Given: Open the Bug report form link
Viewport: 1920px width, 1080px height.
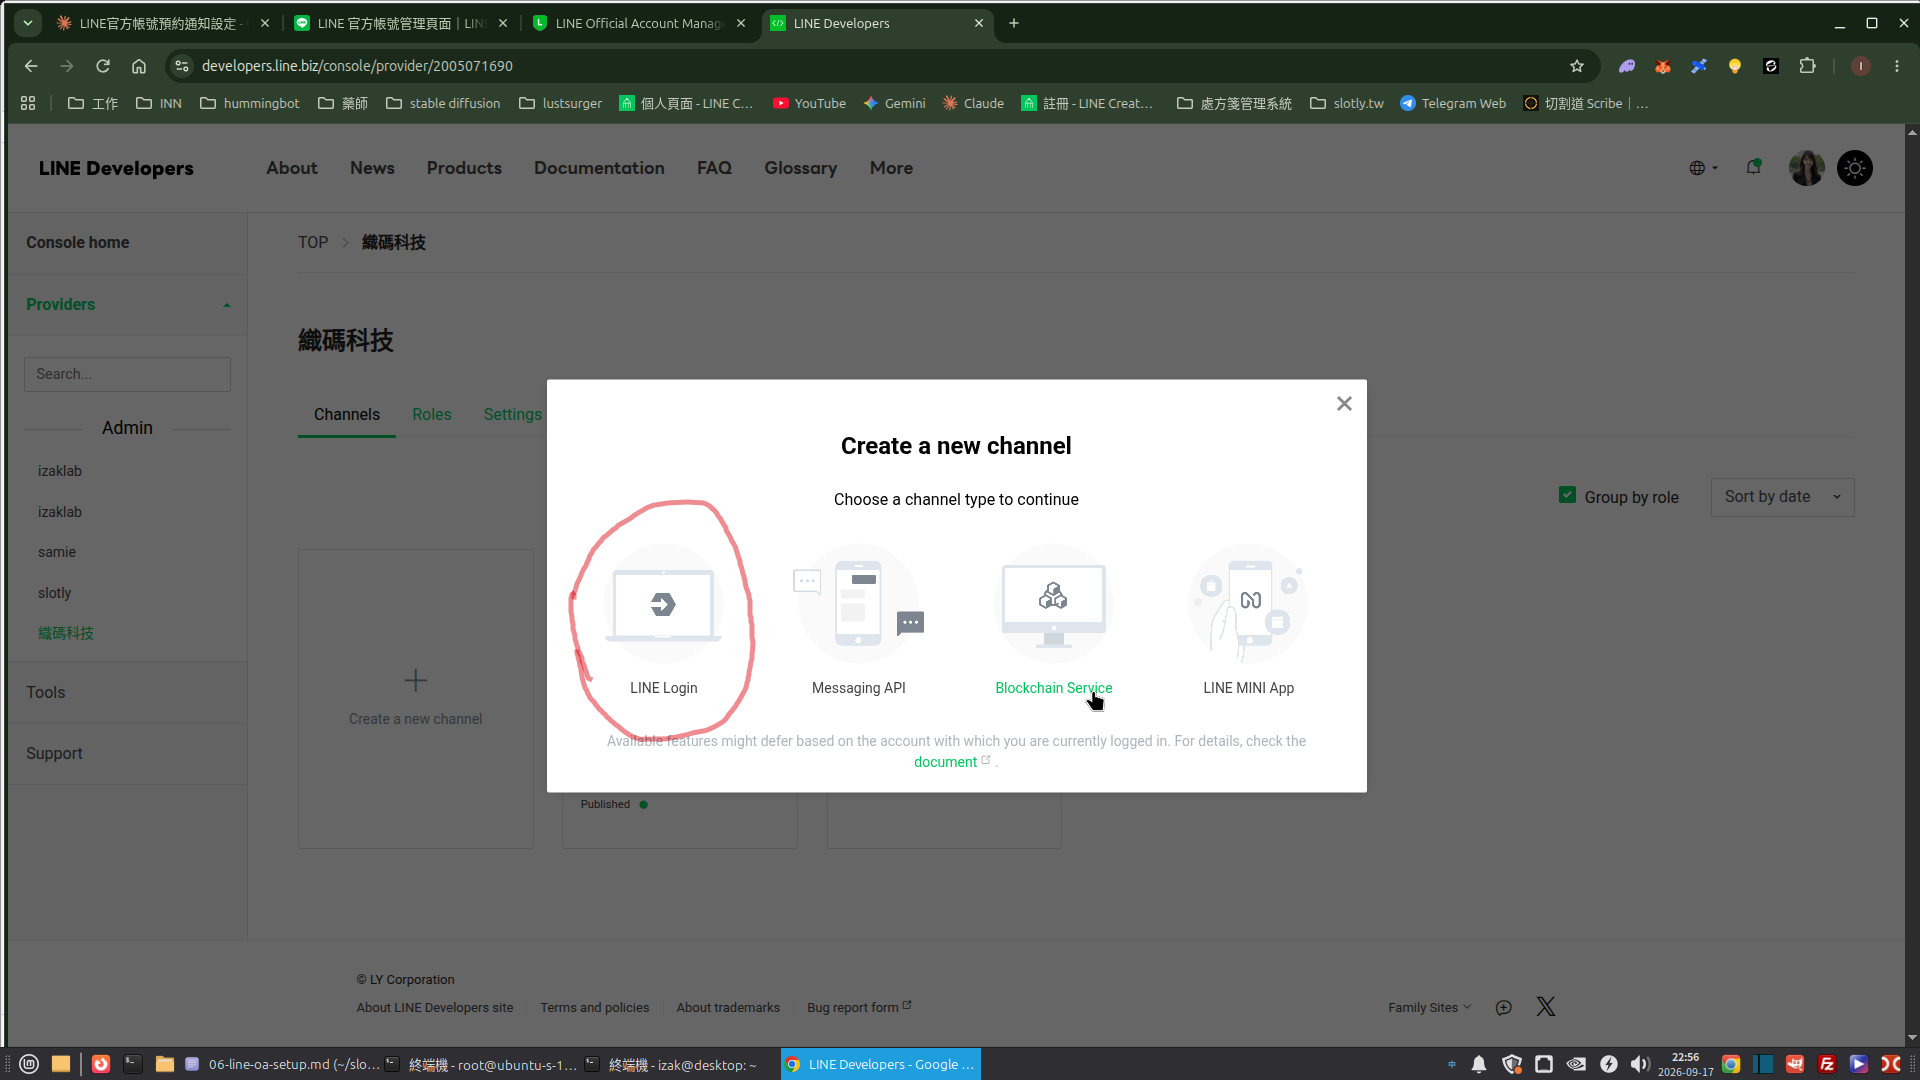Looking at the screenshot, I should click(859, 1007).
